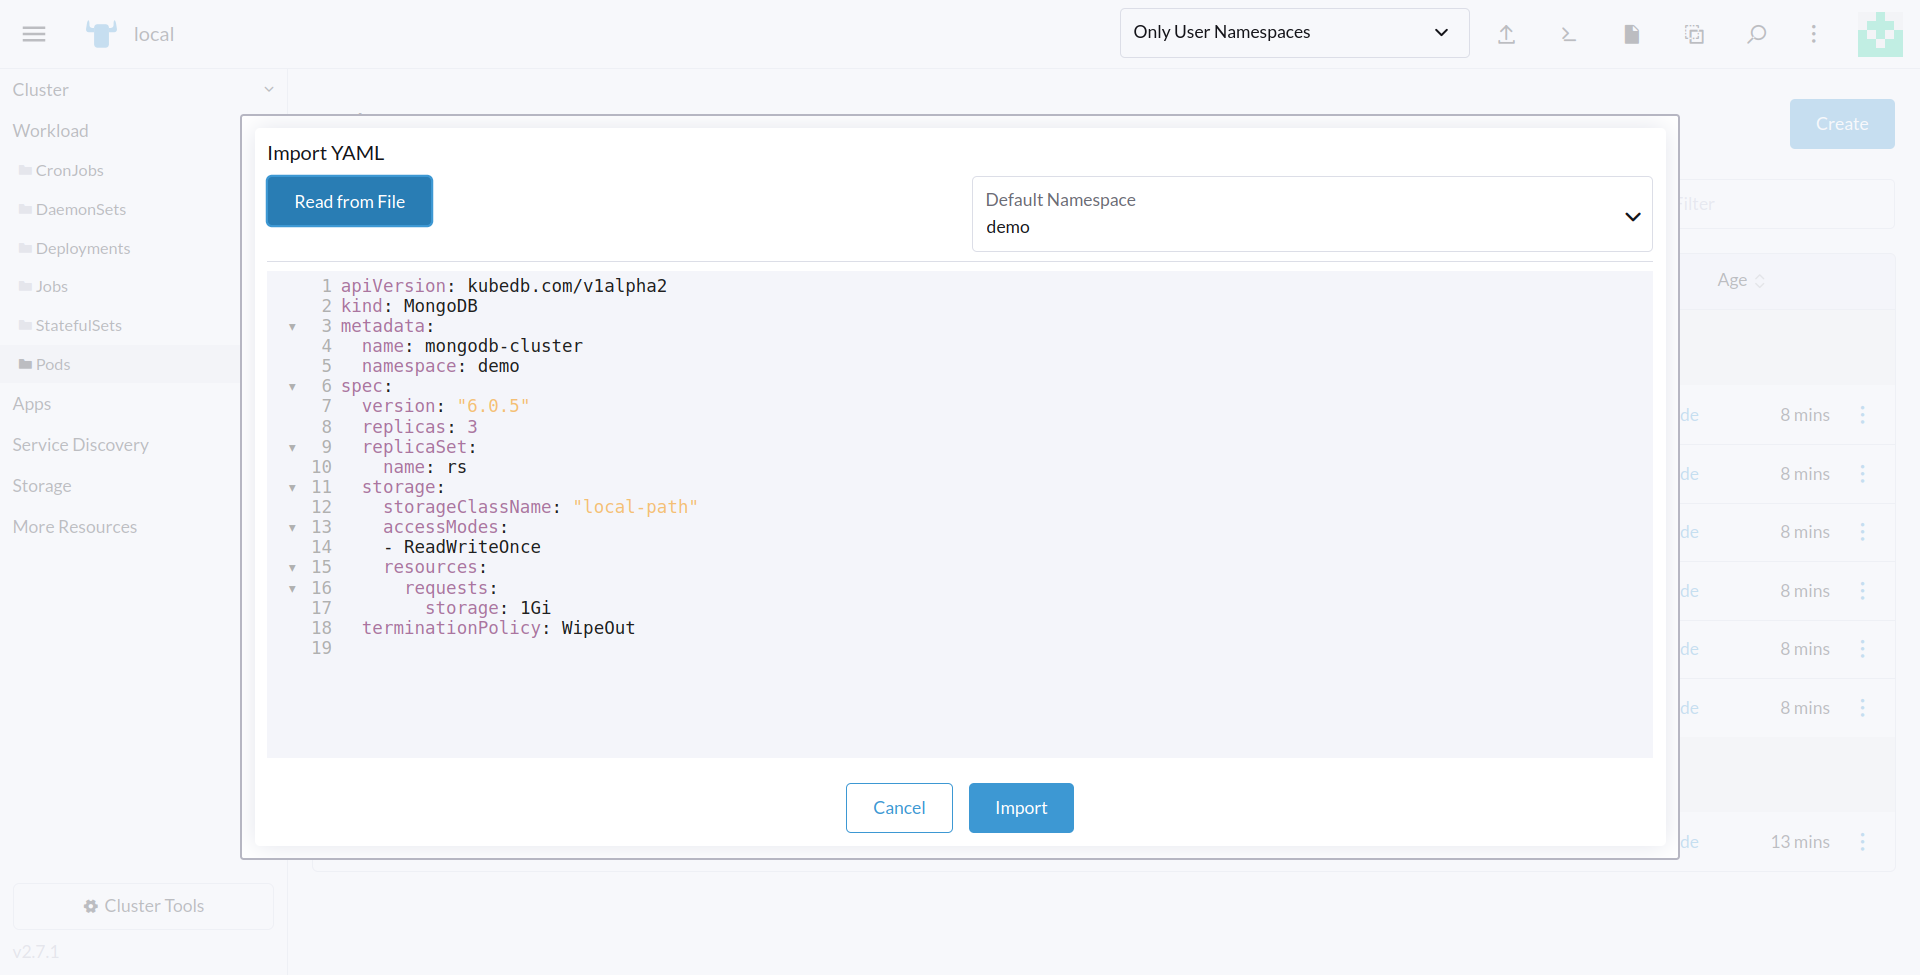Click inside the YAML editor on terminationPolicy line
Screen dimensions: 1920x975
(x=498, y=628)
